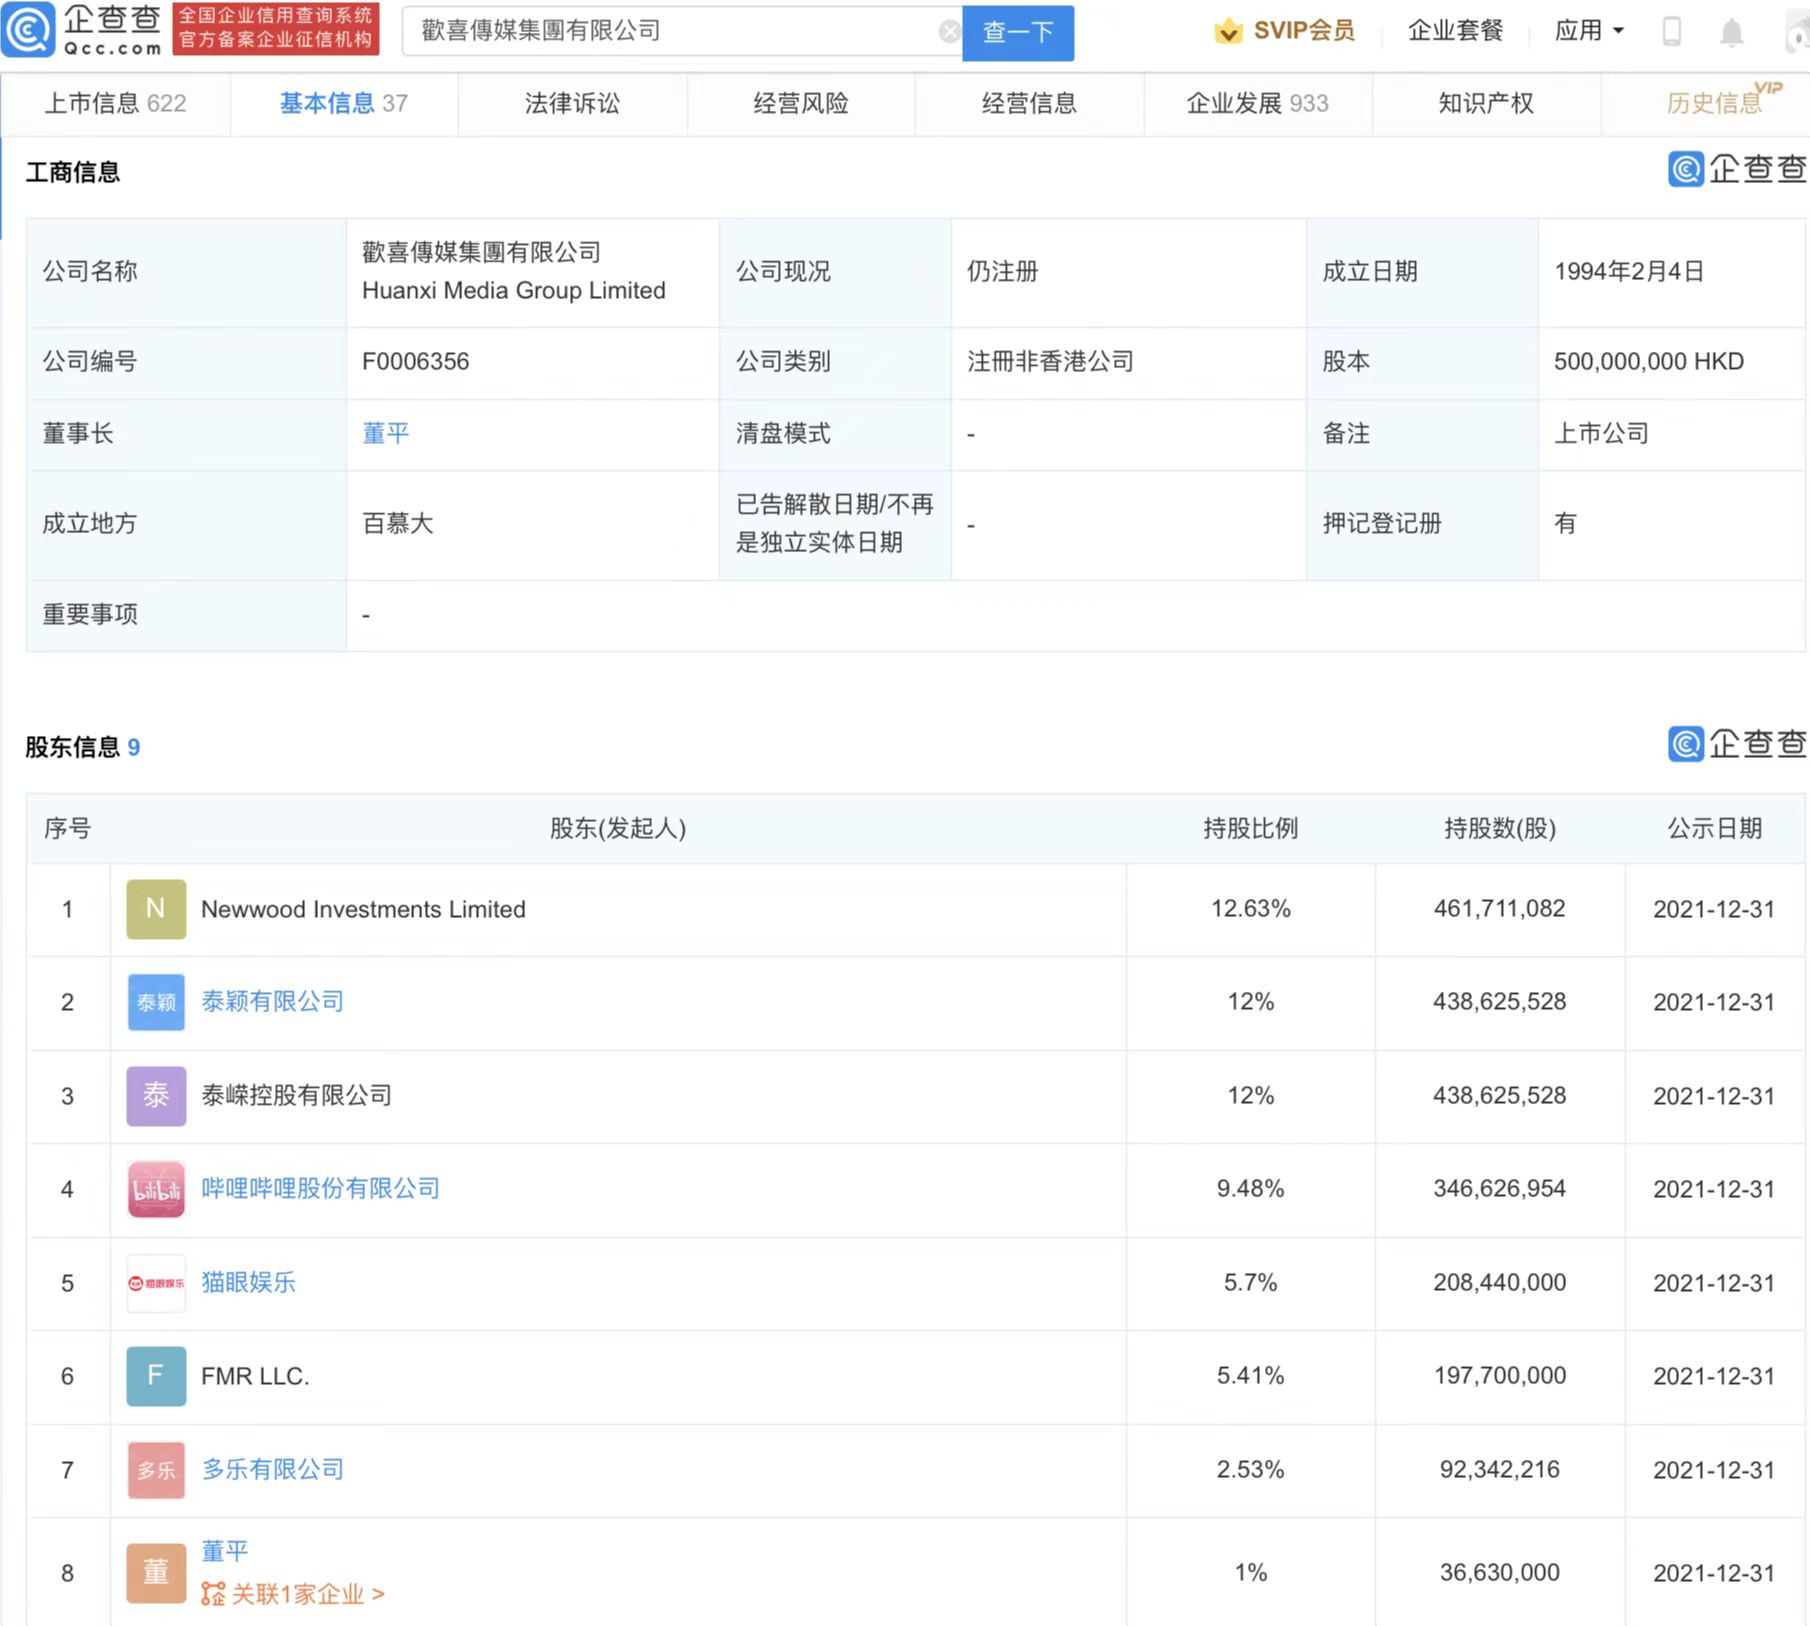This screenshot has width=1810, height=1626.
Task: Select the 百慕大 incorporation place value
Action: [397, 523]
